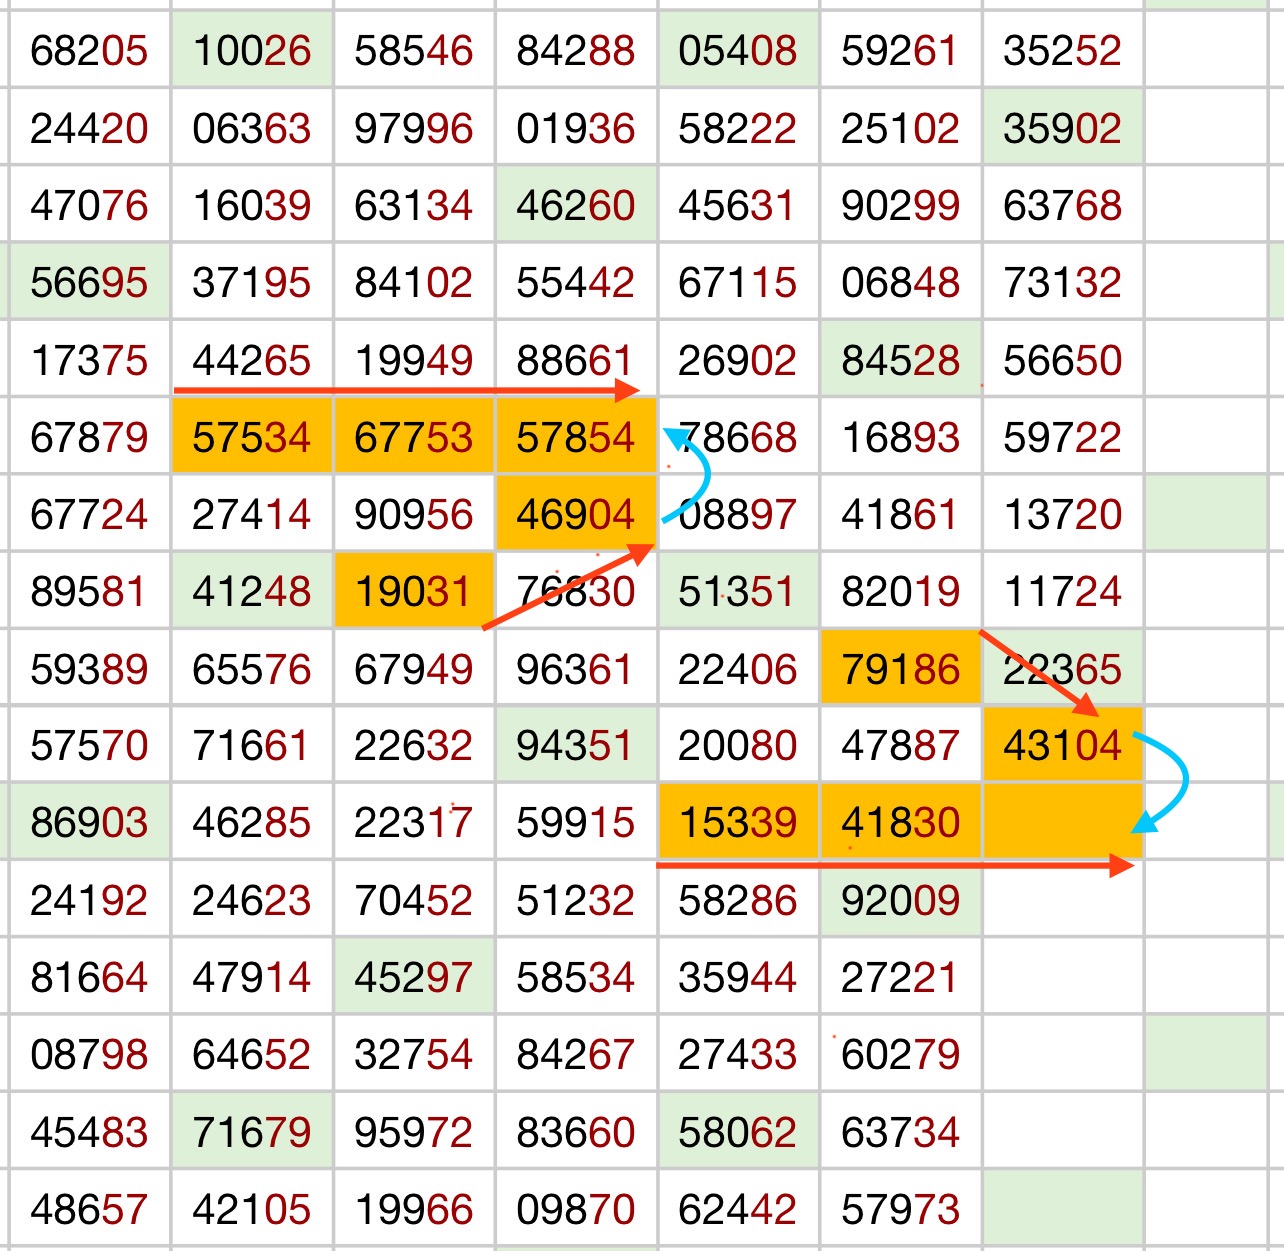Image resolution: width=1284 pixels, height=1251 pixels.
Task: Click the green cell containing 71679
Action: [252, 1132]
